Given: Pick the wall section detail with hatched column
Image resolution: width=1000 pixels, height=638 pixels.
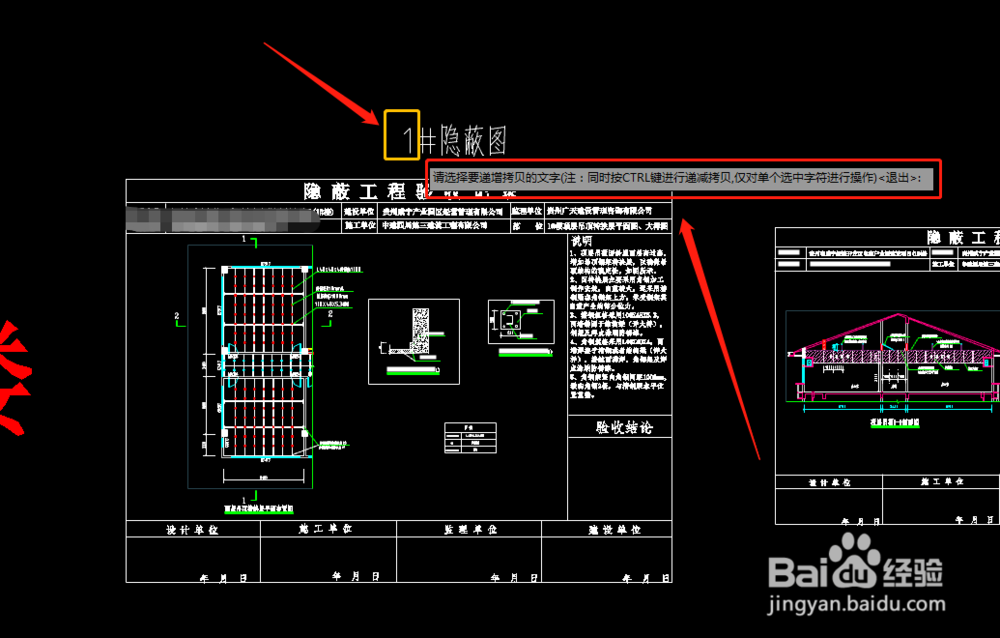Looking at the screenshot, I should pos(414,342).
